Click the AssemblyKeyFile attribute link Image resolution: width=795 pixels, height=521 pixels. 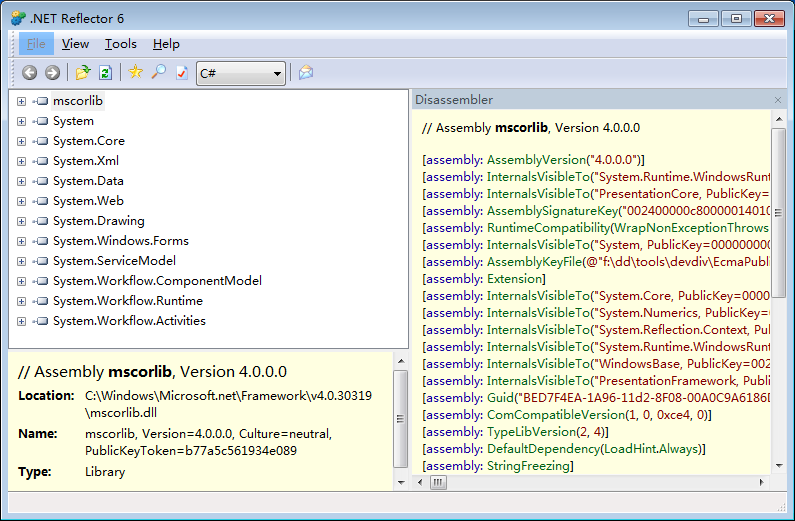pyautogui.click(x=534, y=262)
